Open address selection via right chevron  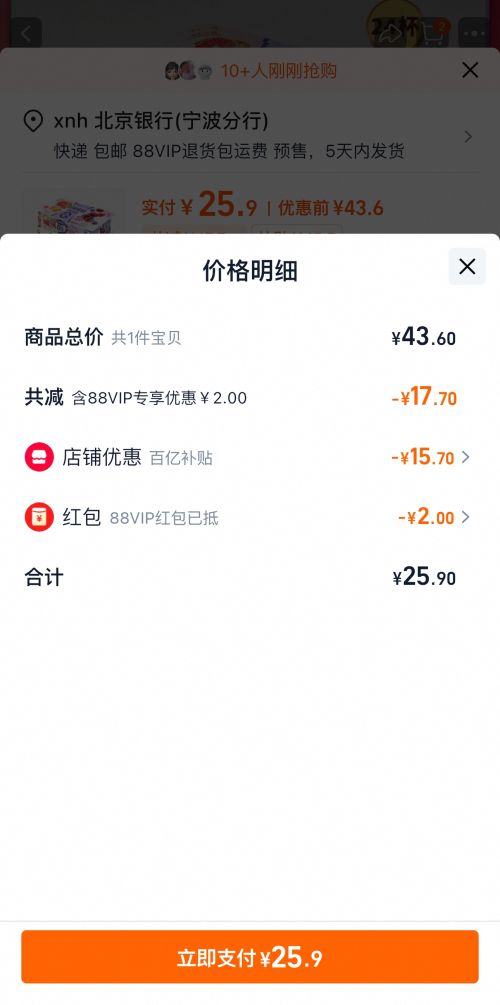[x=468, y=137]
